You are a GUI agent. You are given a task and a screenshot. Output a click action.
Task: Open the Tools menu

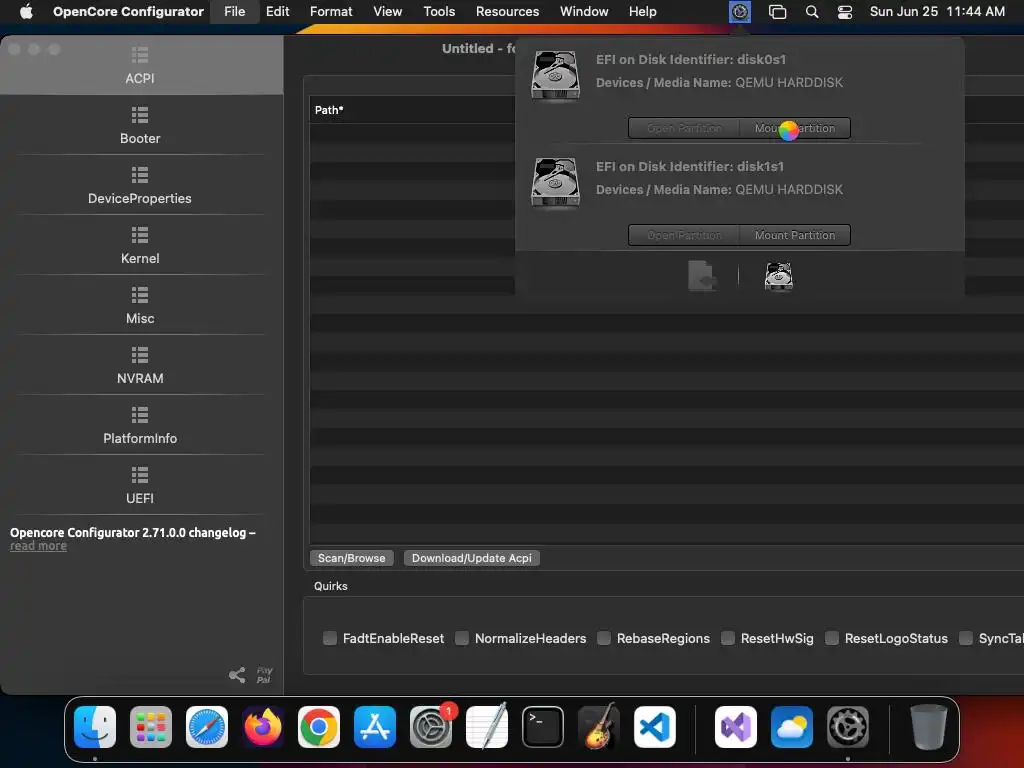point(439,12)
